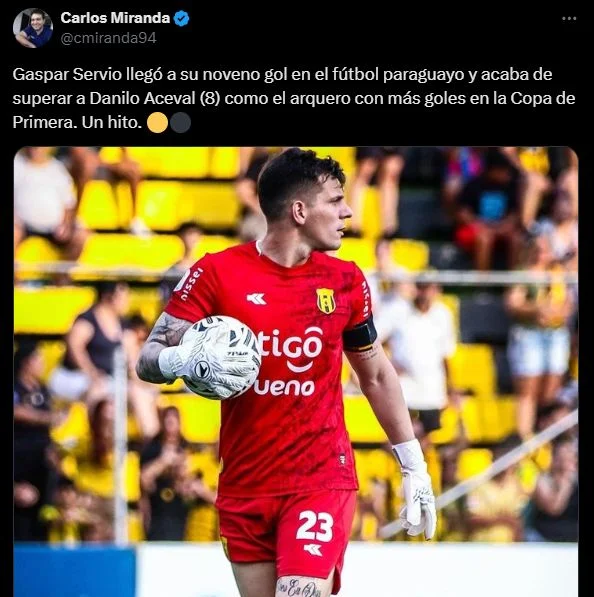594x597 pixels.
Task: Click the black circle emoji
Action: point(180,123)
